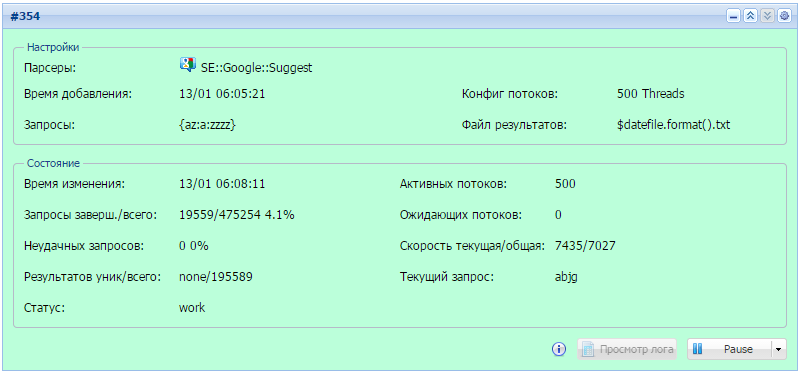Click the blue info icon

point(559,349)
